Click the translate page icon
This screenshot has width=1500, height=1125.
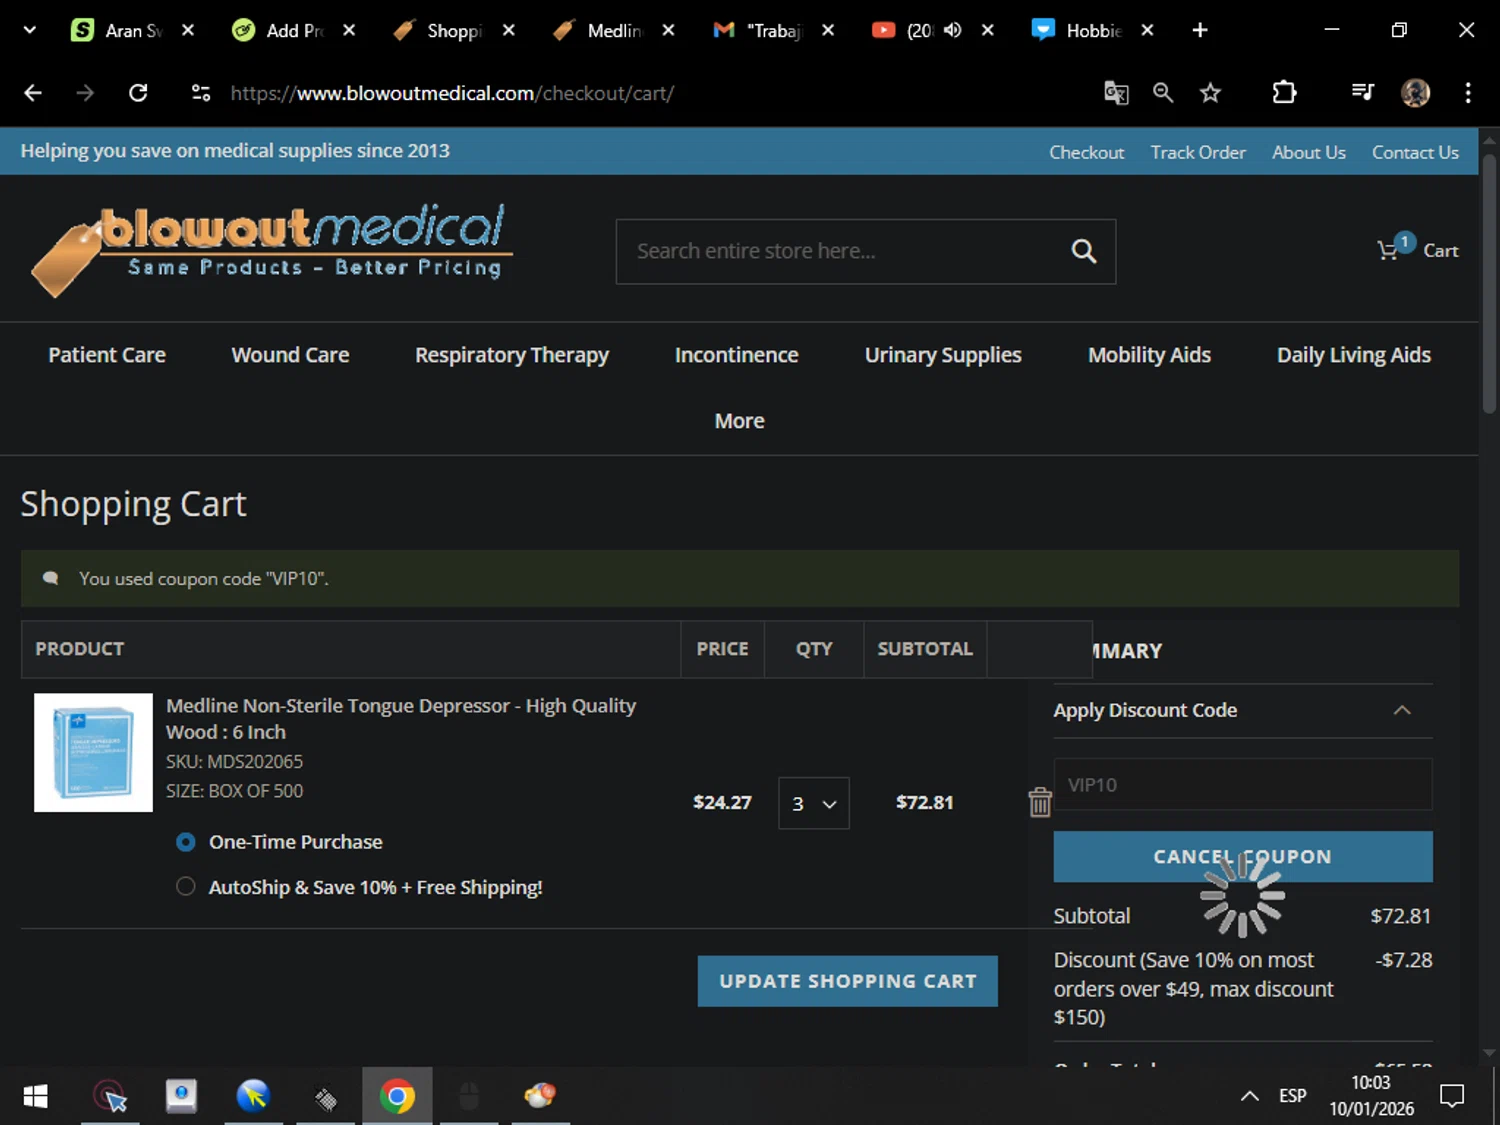tap(1116, 93)
